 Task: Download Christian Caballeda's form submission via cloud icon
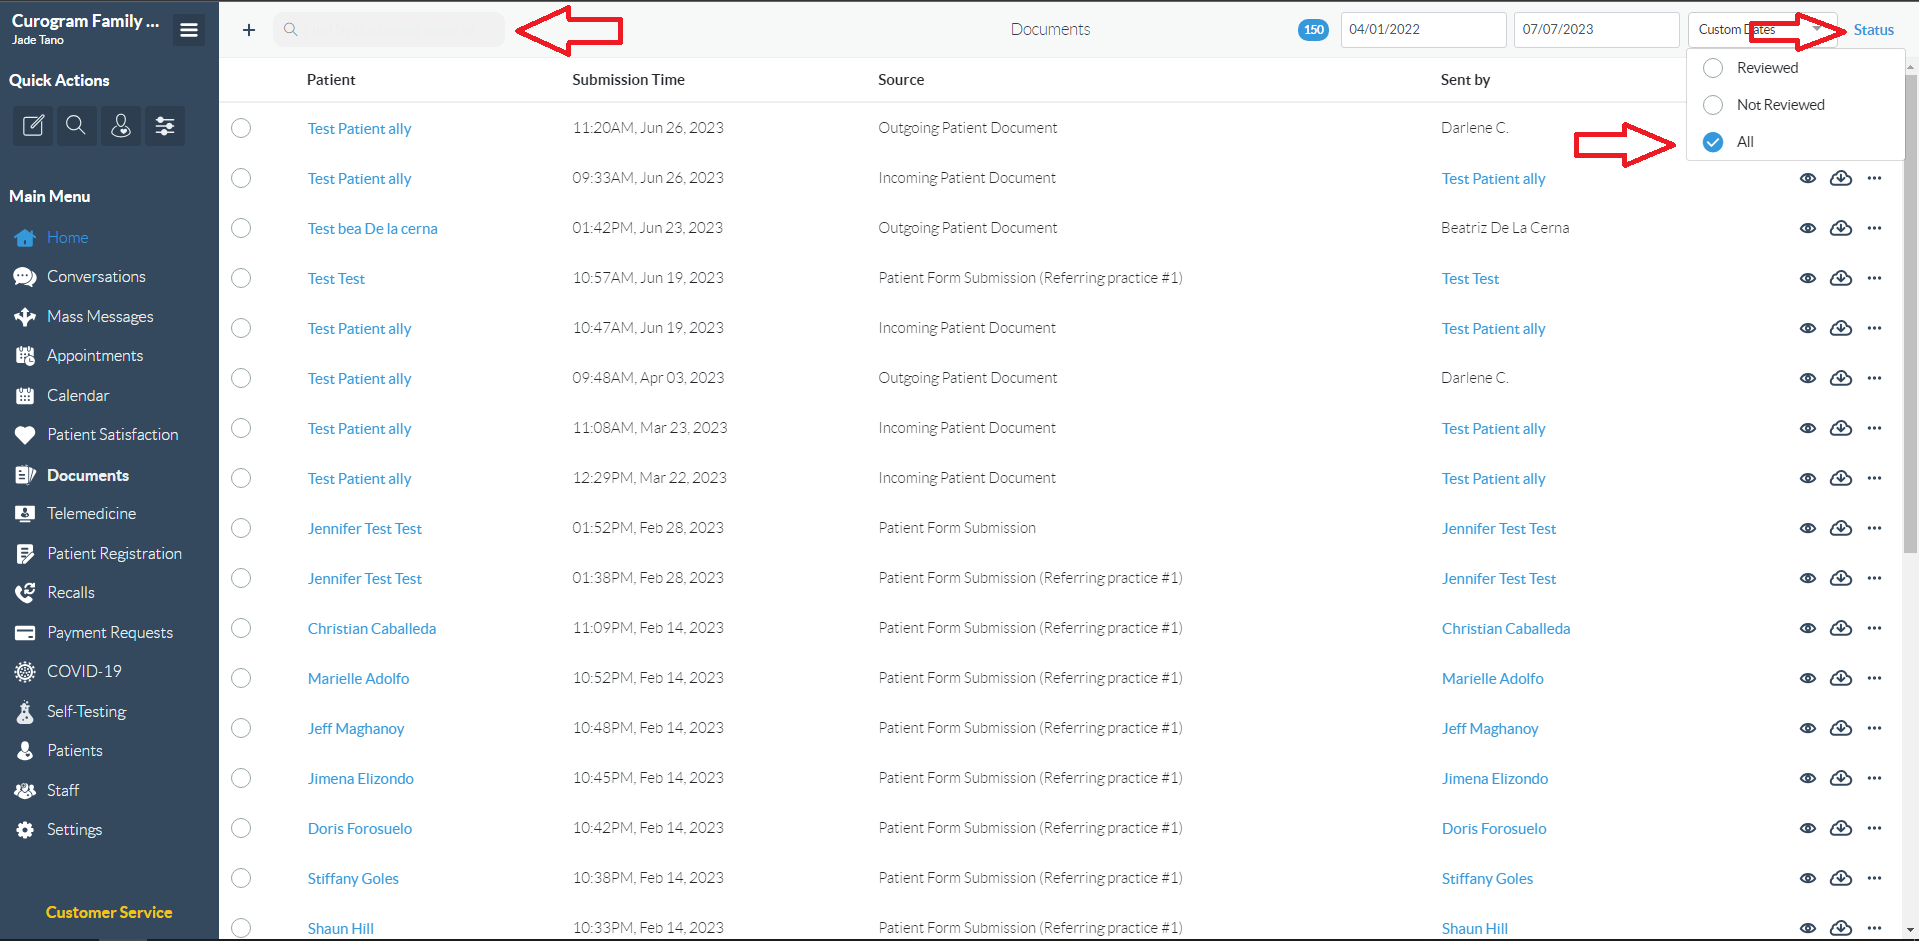click(1841, 628)
